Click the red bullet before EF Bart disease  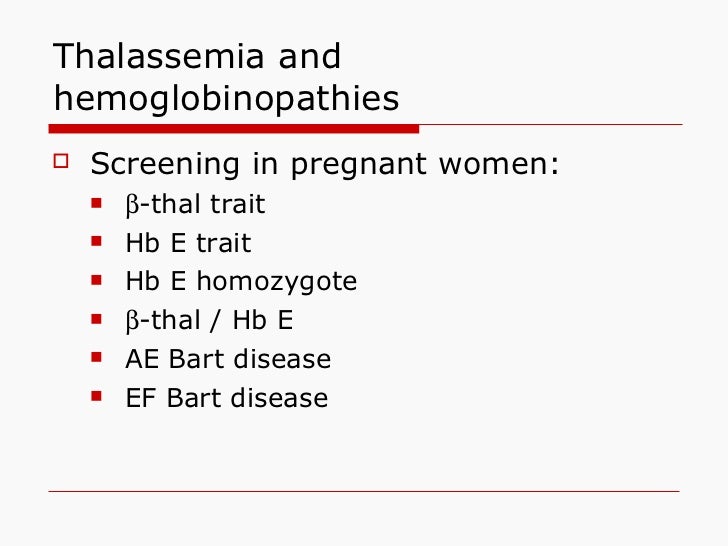97,396
